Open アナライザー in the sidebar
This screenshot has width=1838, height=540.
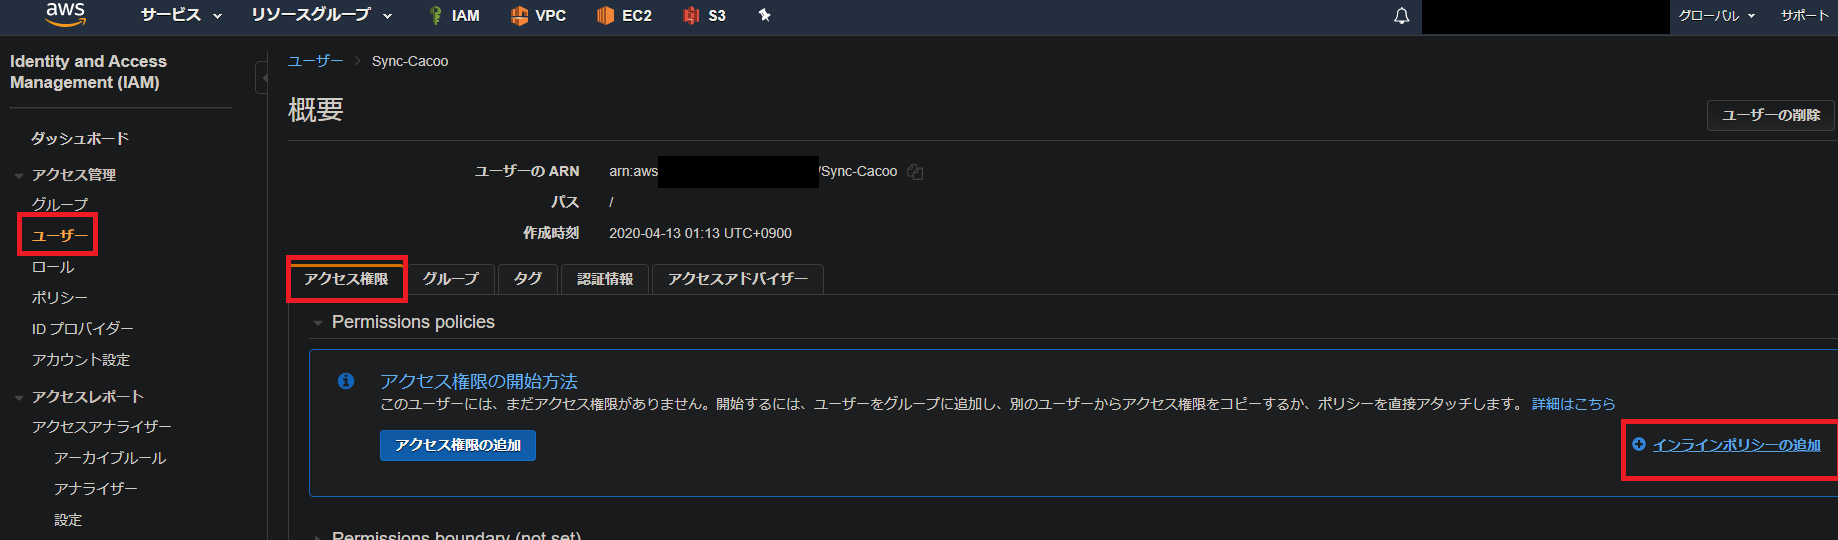pos(96,489)
